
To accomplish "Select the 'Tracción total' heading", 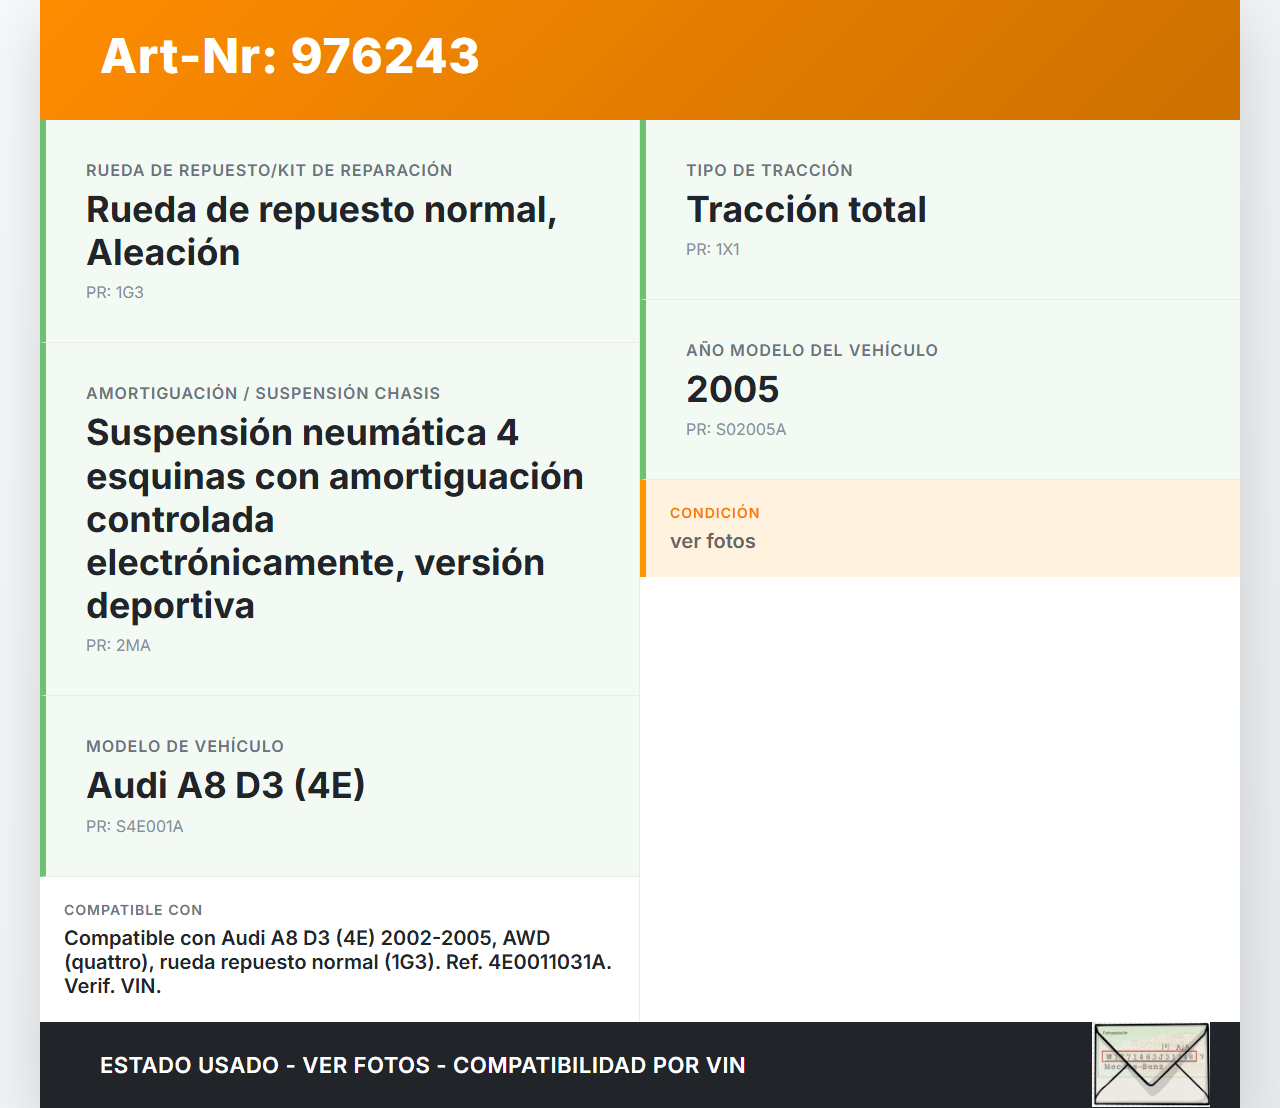I will coord(806,210).
